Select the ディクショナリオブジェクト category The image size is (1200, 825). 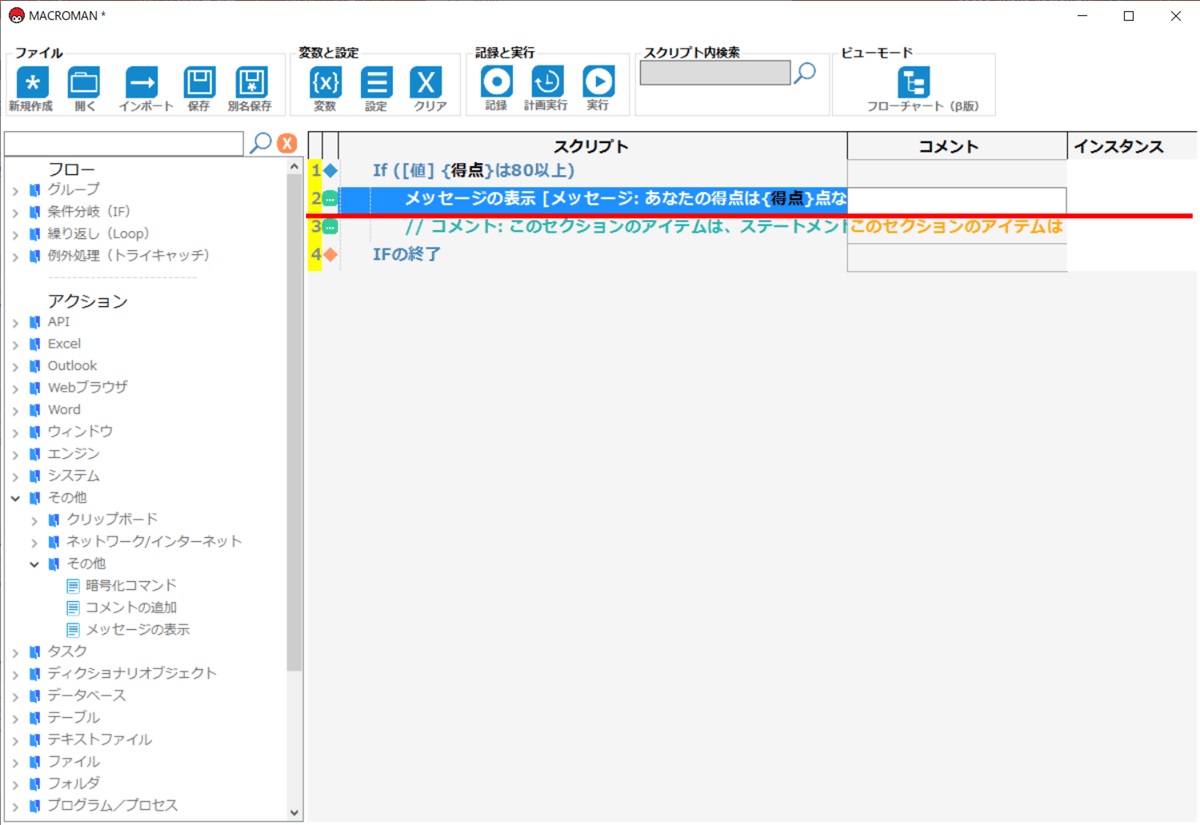tap(132, 674)
